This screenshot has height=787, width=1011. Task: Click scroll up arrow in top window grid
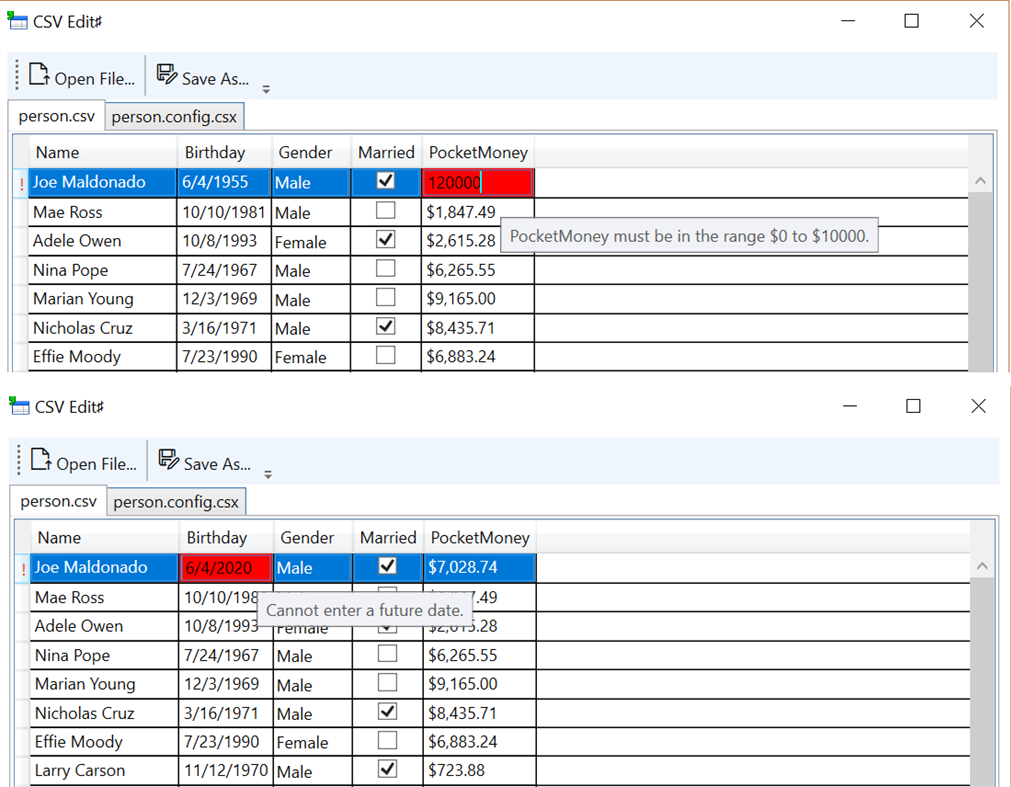pyautogui.click(x=981, y=181)
